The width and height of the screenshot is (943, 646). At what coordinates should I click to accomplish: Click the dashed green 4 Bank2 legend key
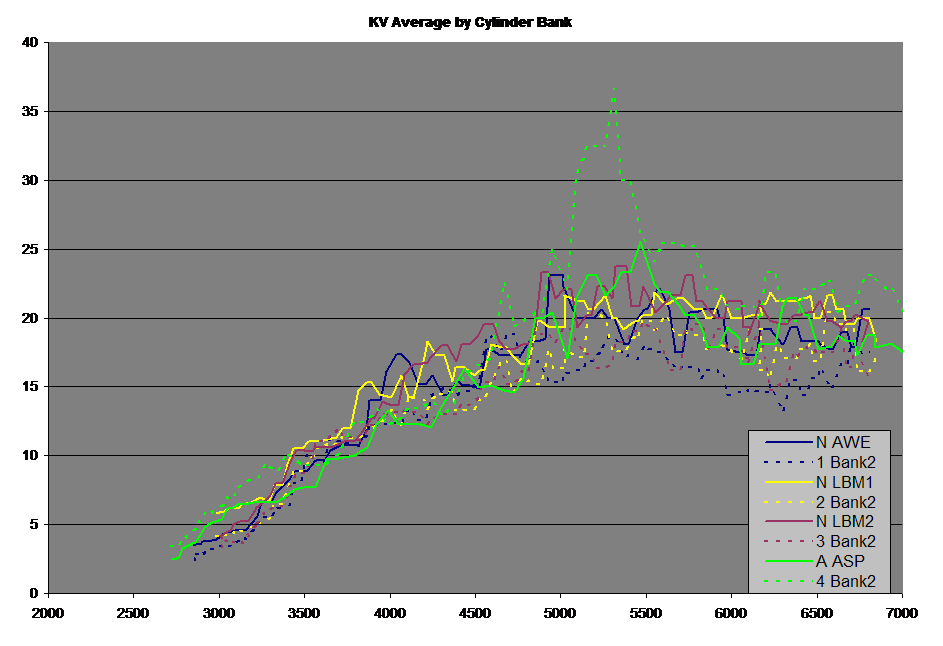[787, 581]
